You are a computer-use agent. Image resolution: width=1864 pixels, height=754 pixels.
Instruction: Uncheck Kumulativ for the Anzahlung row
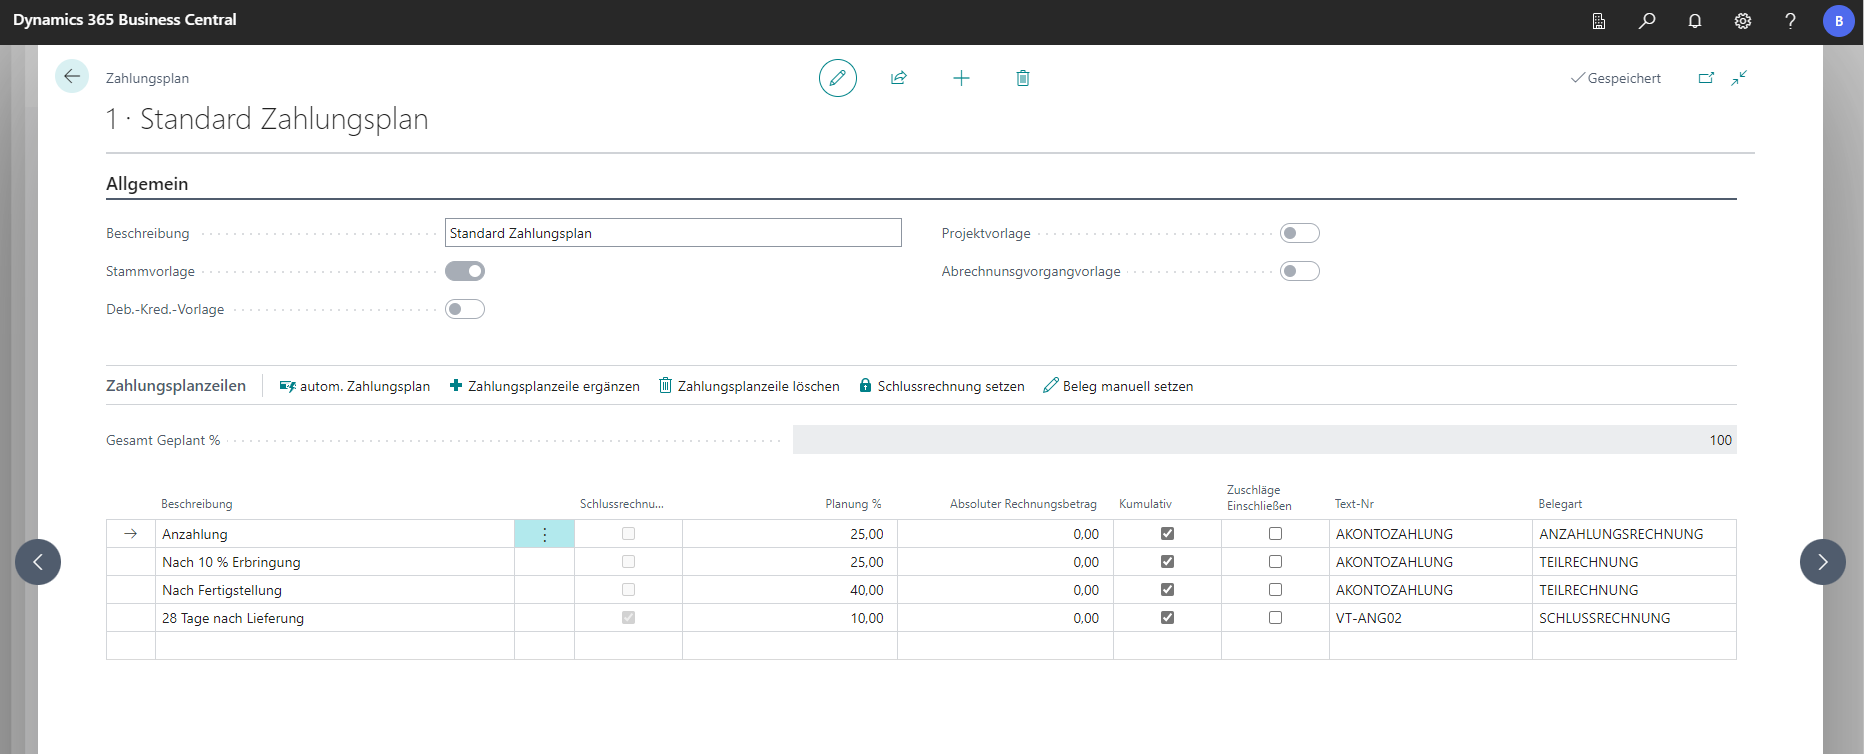pos(1167,534)
